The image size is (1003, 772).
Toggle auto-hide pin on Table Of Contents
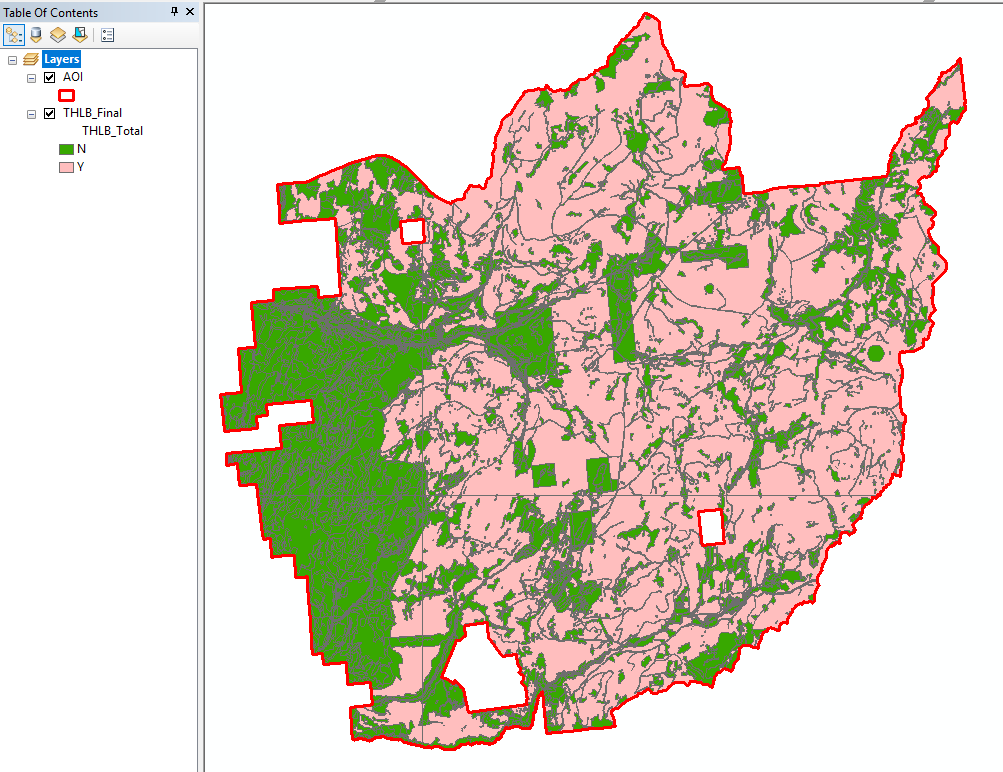(174, 12)
